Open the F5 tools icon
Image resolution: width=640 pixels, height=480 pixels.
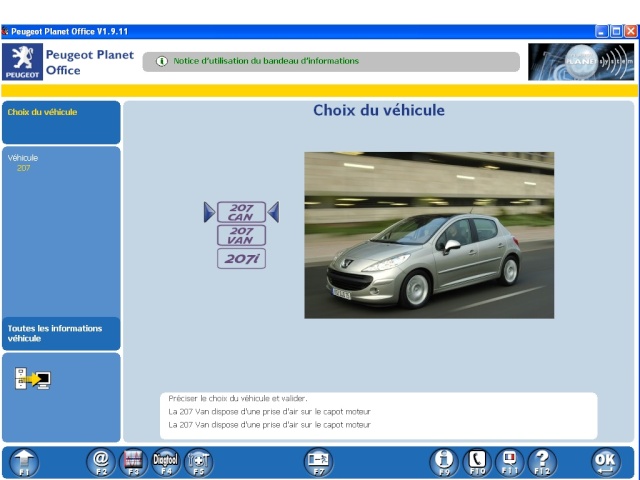198,463
